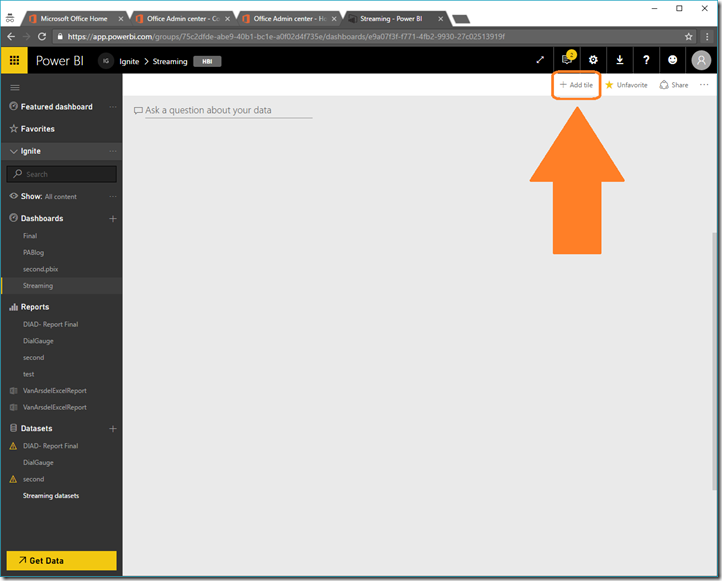Open the settings gear icon

tap(593, 60)
